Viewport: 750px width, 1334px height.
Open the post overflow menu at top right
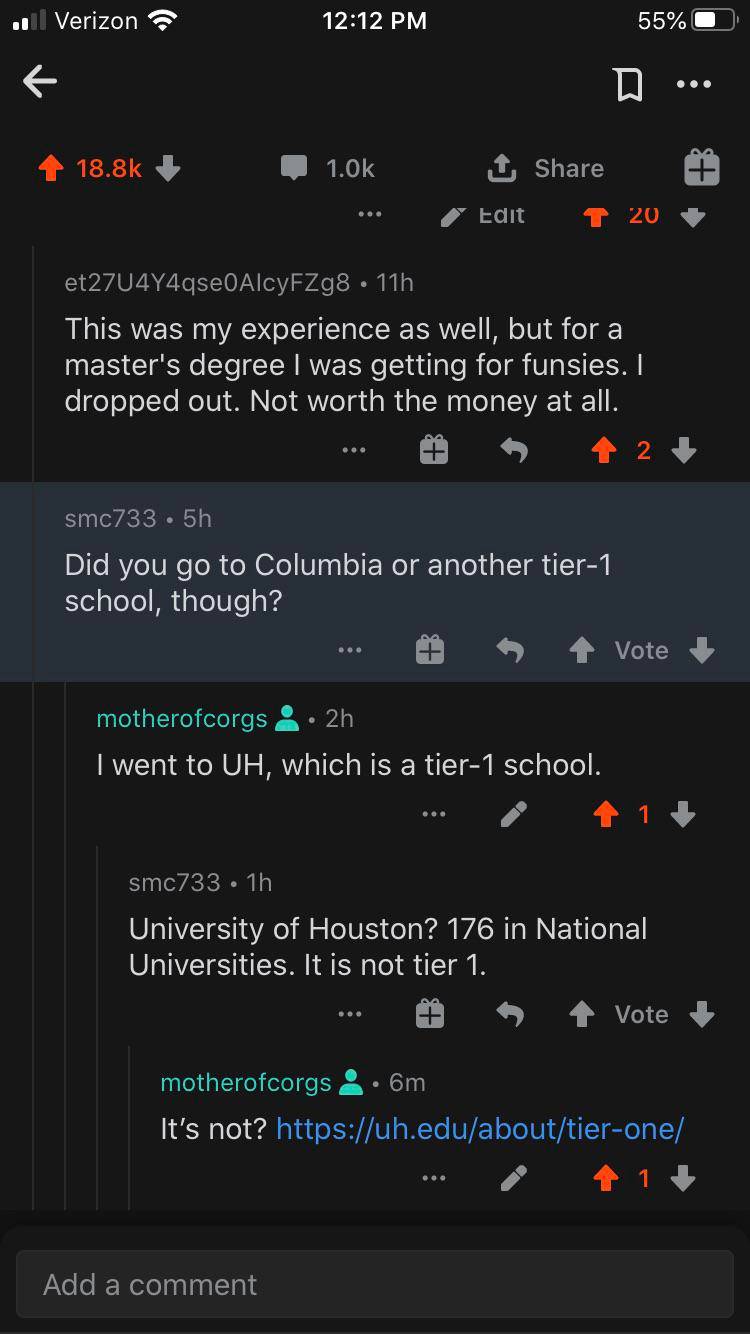click(x=693, y=85)
